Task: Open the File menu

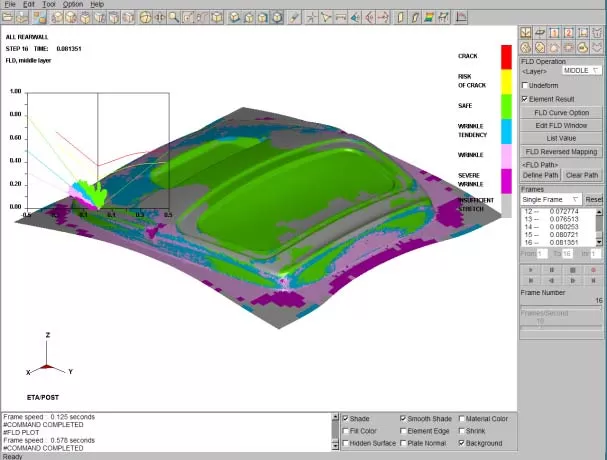Action: (10, 4)
